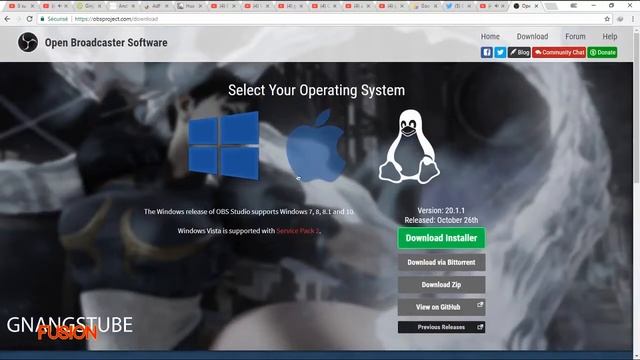This screenshot has height=360, width=640.
Task: Open the Previous Releases link
Action: pos(441,327)
